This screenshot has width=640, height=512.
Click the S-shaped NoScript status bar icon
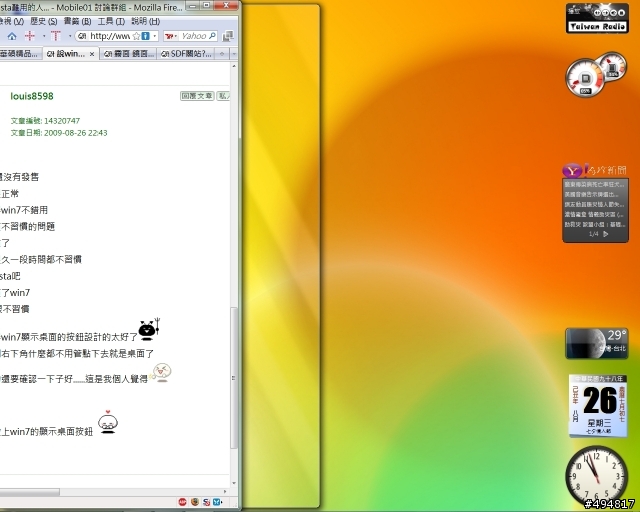(x=207, y=502)
